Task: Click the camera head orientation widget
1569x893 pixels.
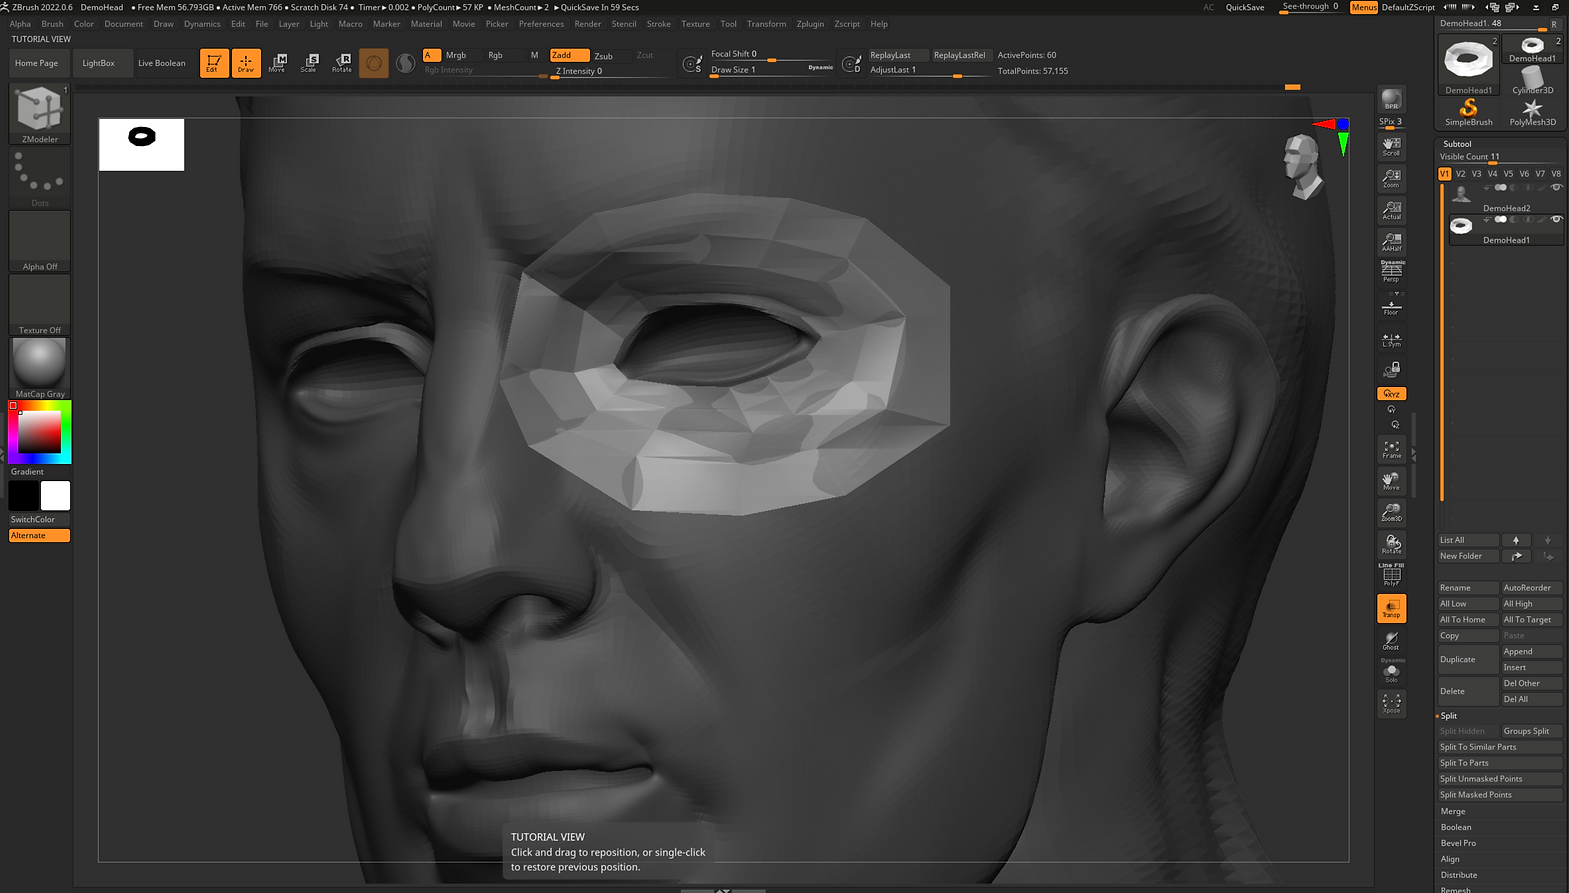Action: click(1303, 166)
